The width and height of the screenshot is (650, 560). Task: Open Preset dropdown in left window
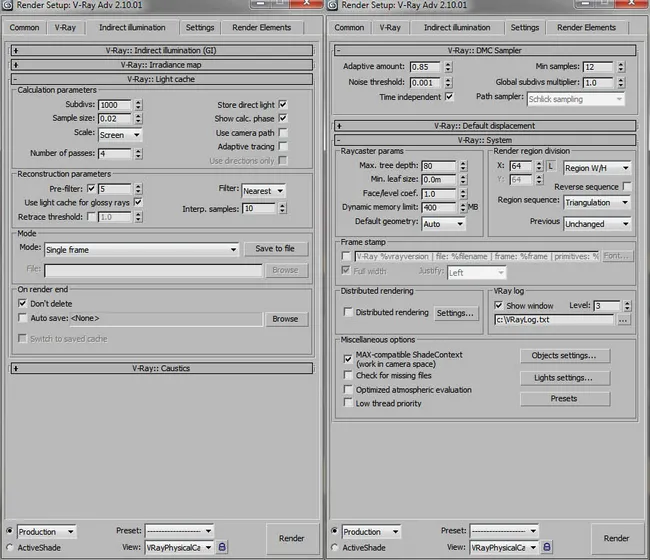point(179,531)
